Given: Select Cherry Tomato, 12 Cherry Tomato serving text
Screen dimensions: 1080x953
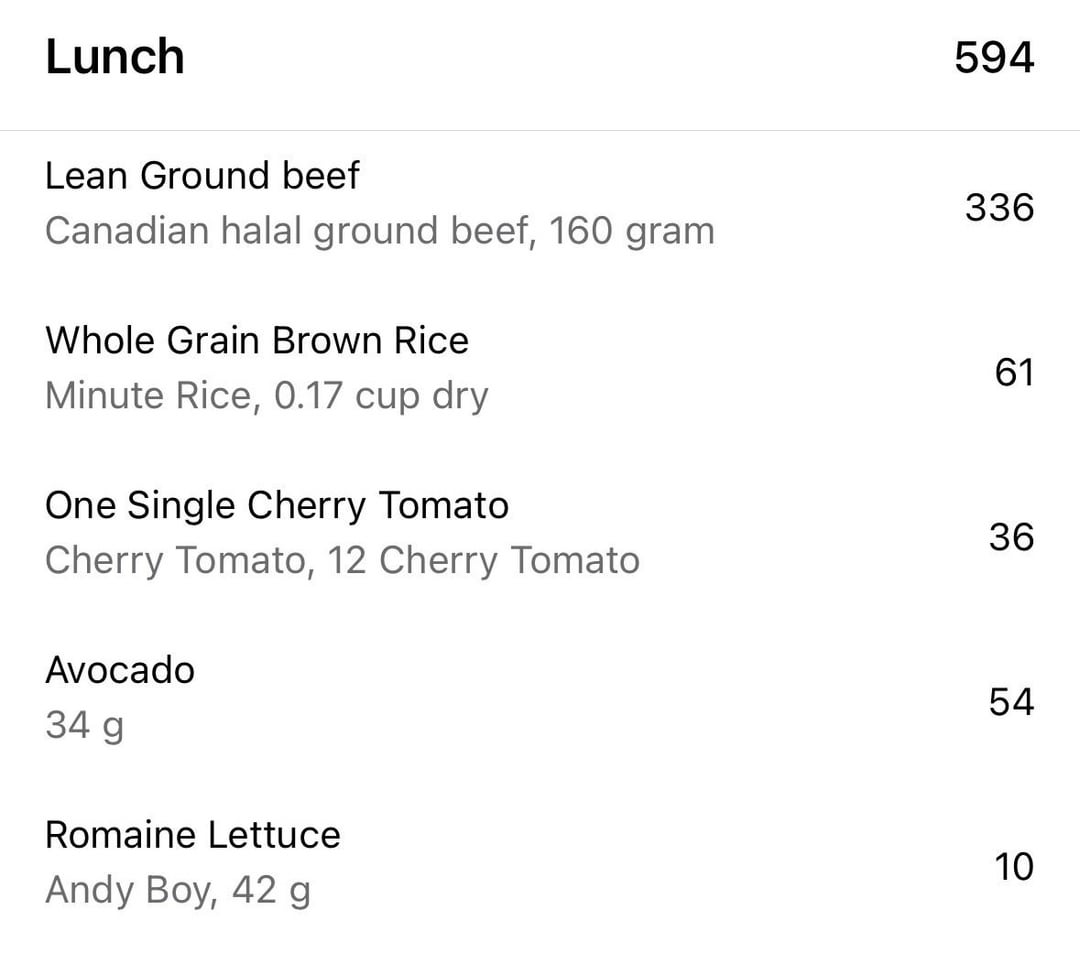Looking at the screenshot, I should pyautogui.click(x=342, y=560).
